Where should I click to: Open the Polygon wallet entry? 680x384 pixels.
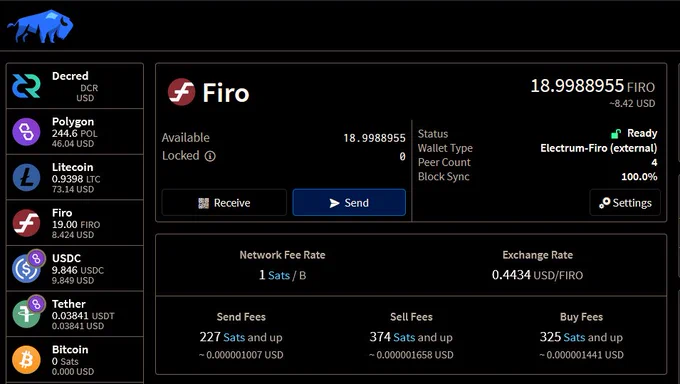(x=75, y=131)
